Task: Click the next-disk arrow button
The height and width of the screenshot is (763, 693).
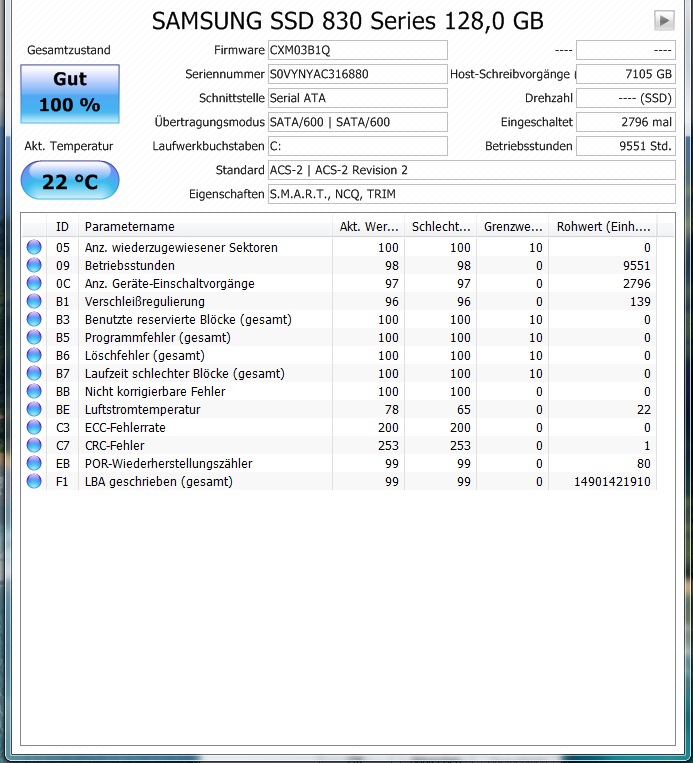Action: point(664,20)
